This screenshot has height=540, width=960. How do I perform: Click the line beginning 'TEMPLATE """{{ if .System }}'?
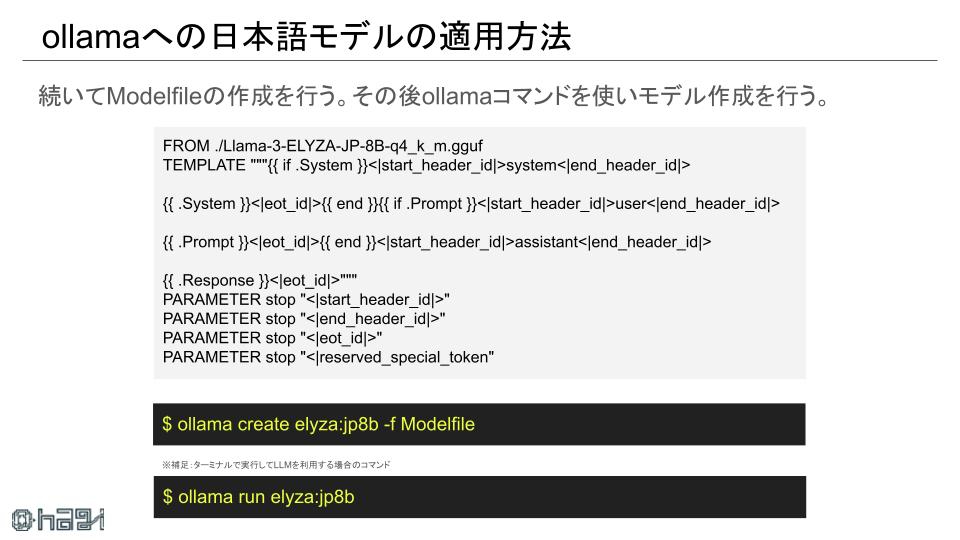pos(426,165)
